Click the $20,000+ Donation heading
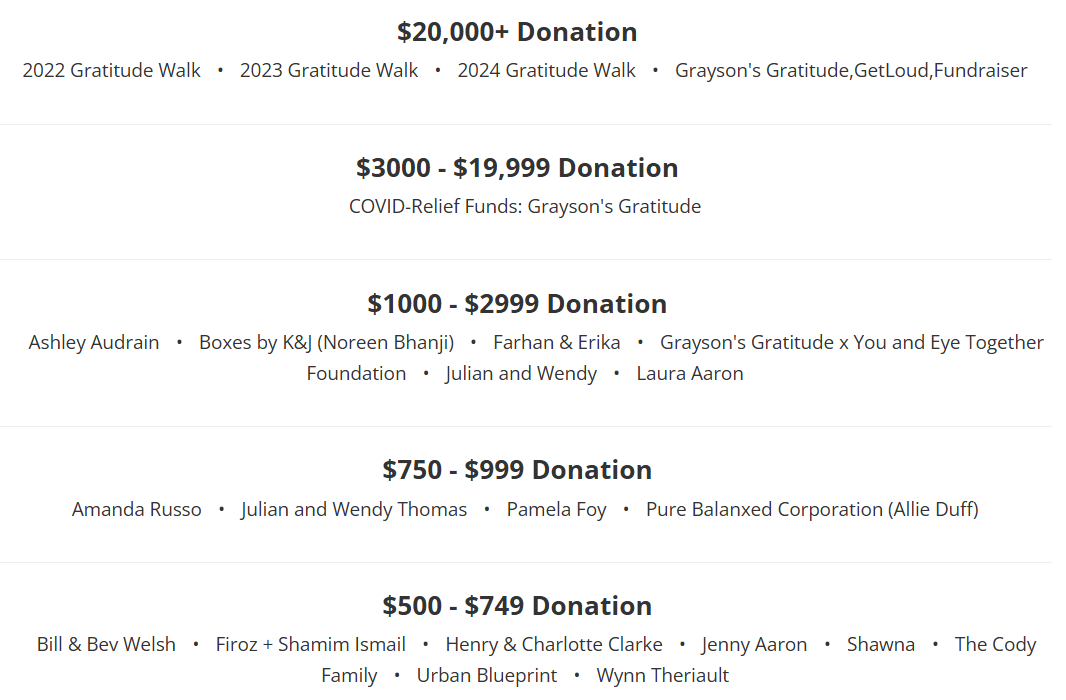This screenshot has height=700, width=1066. [517, 32]
